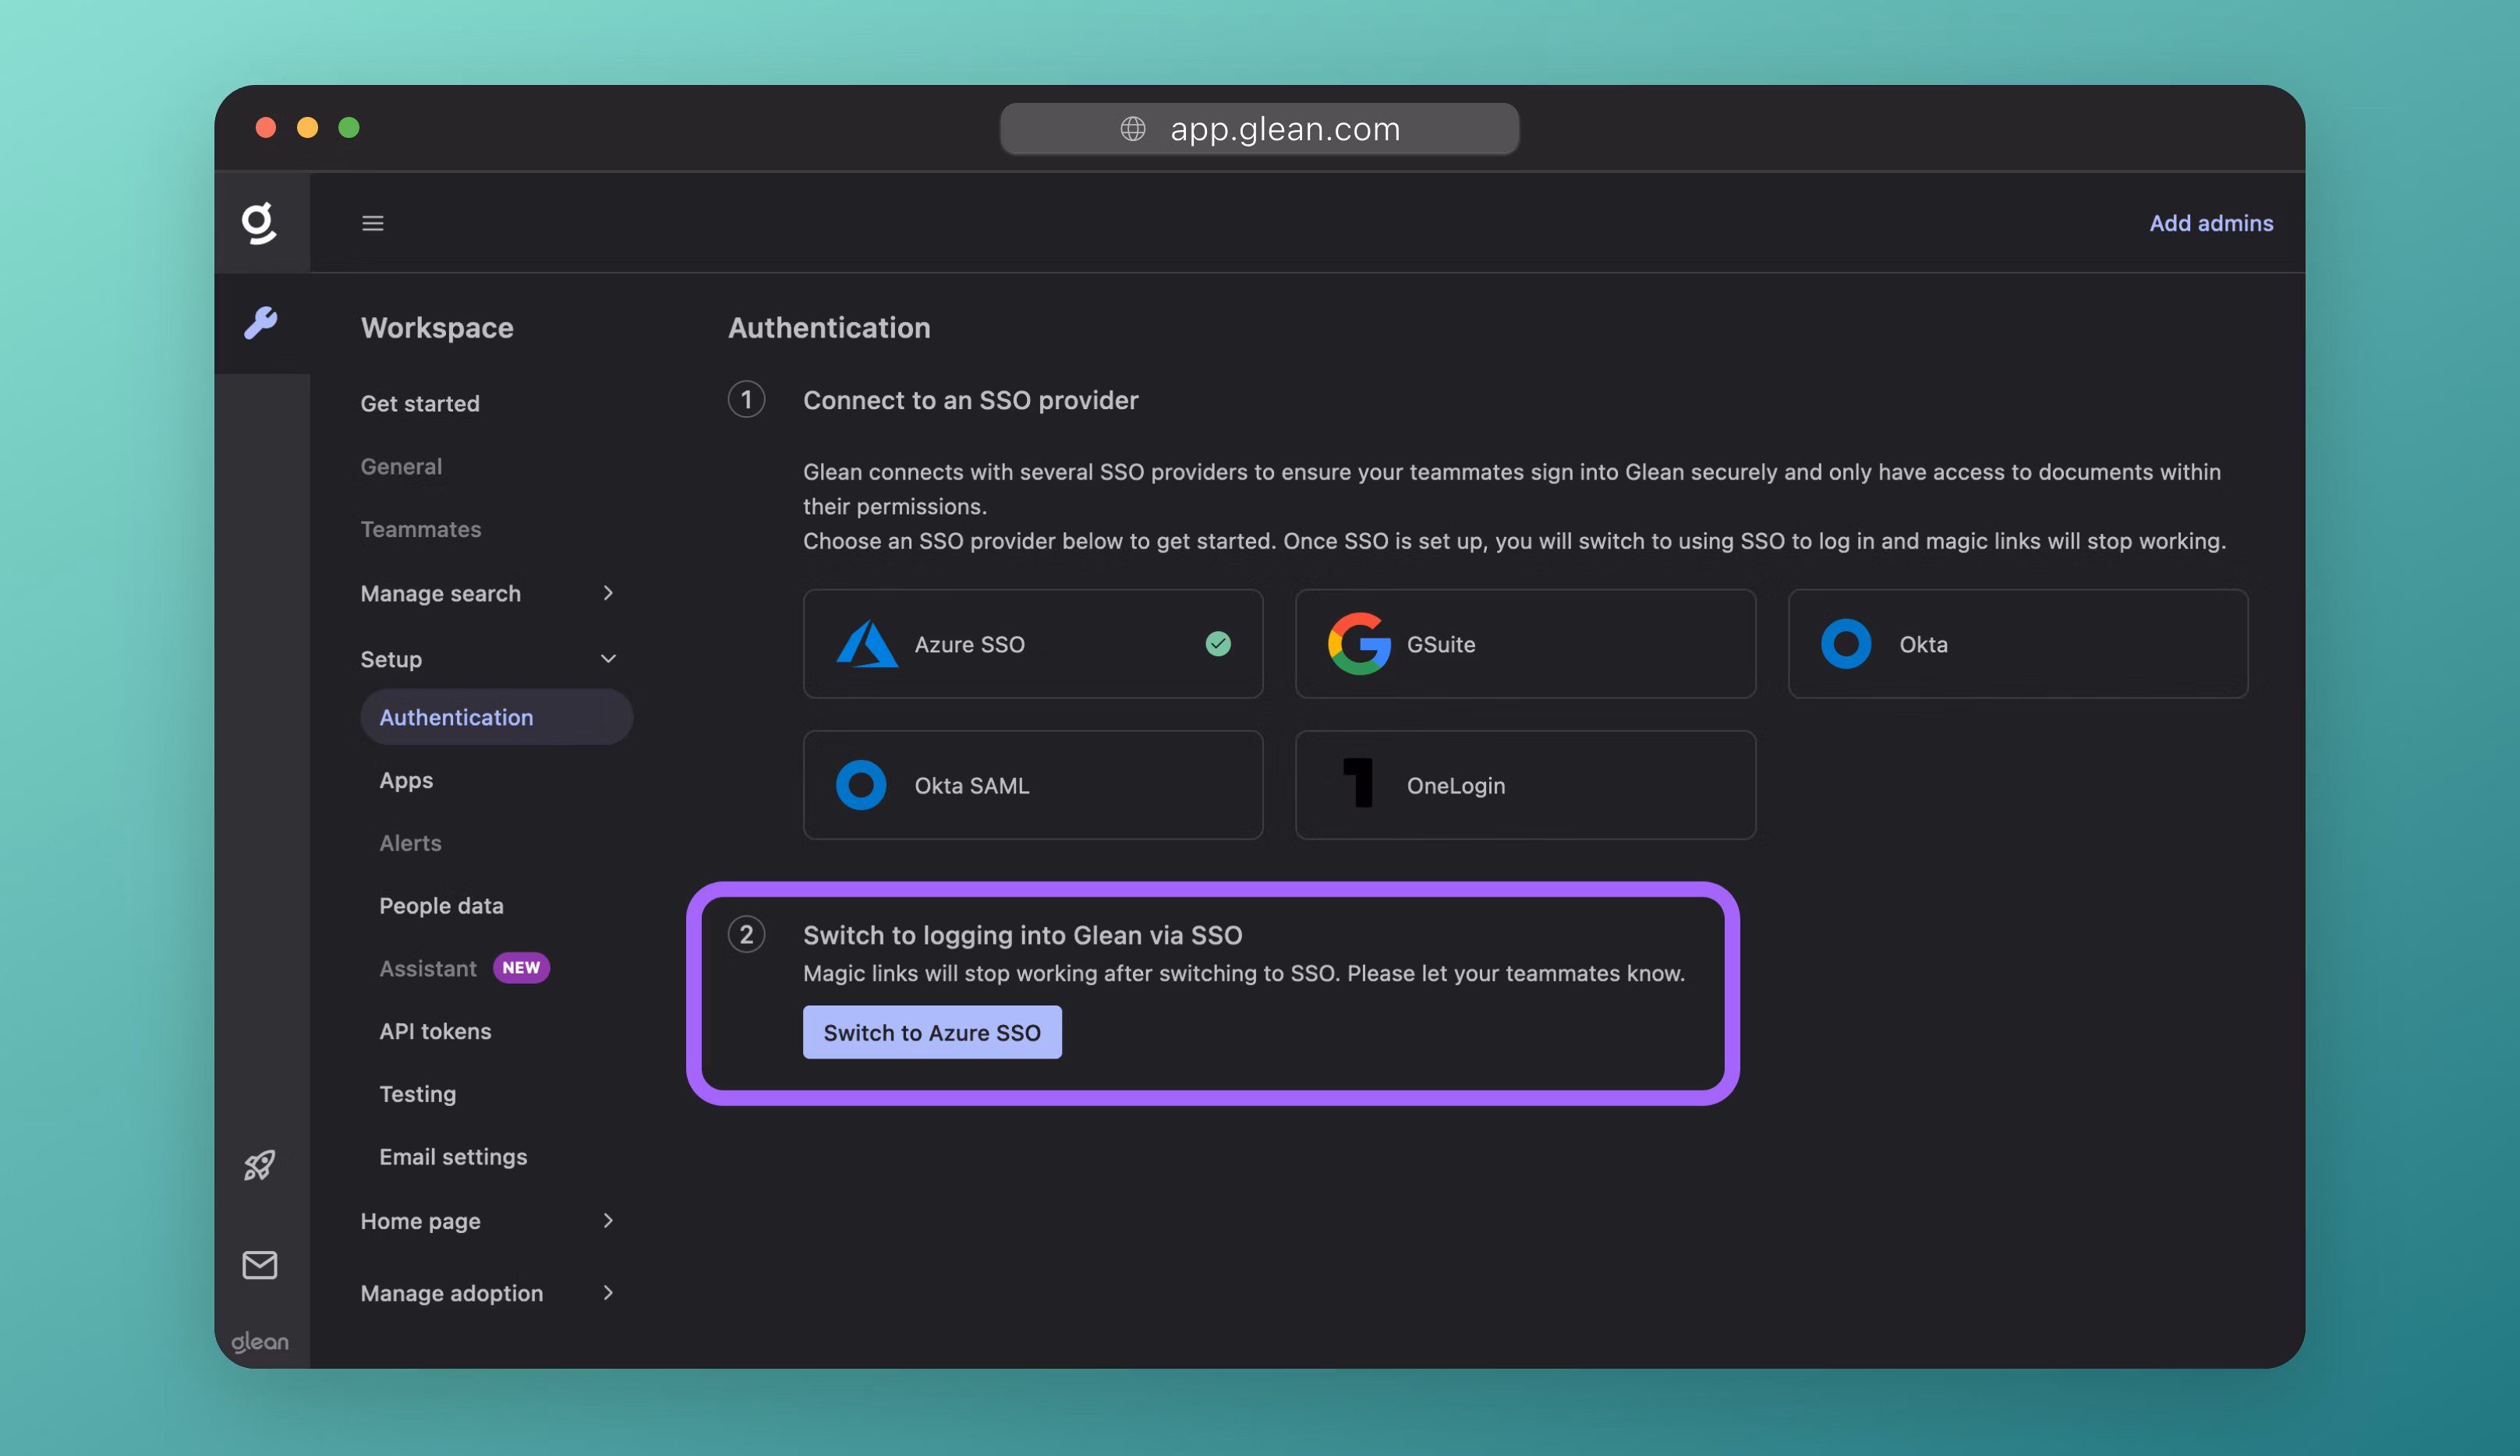Click the Glean logo icon top-left
This screenshot has height=1456, width=2520.
259,223
